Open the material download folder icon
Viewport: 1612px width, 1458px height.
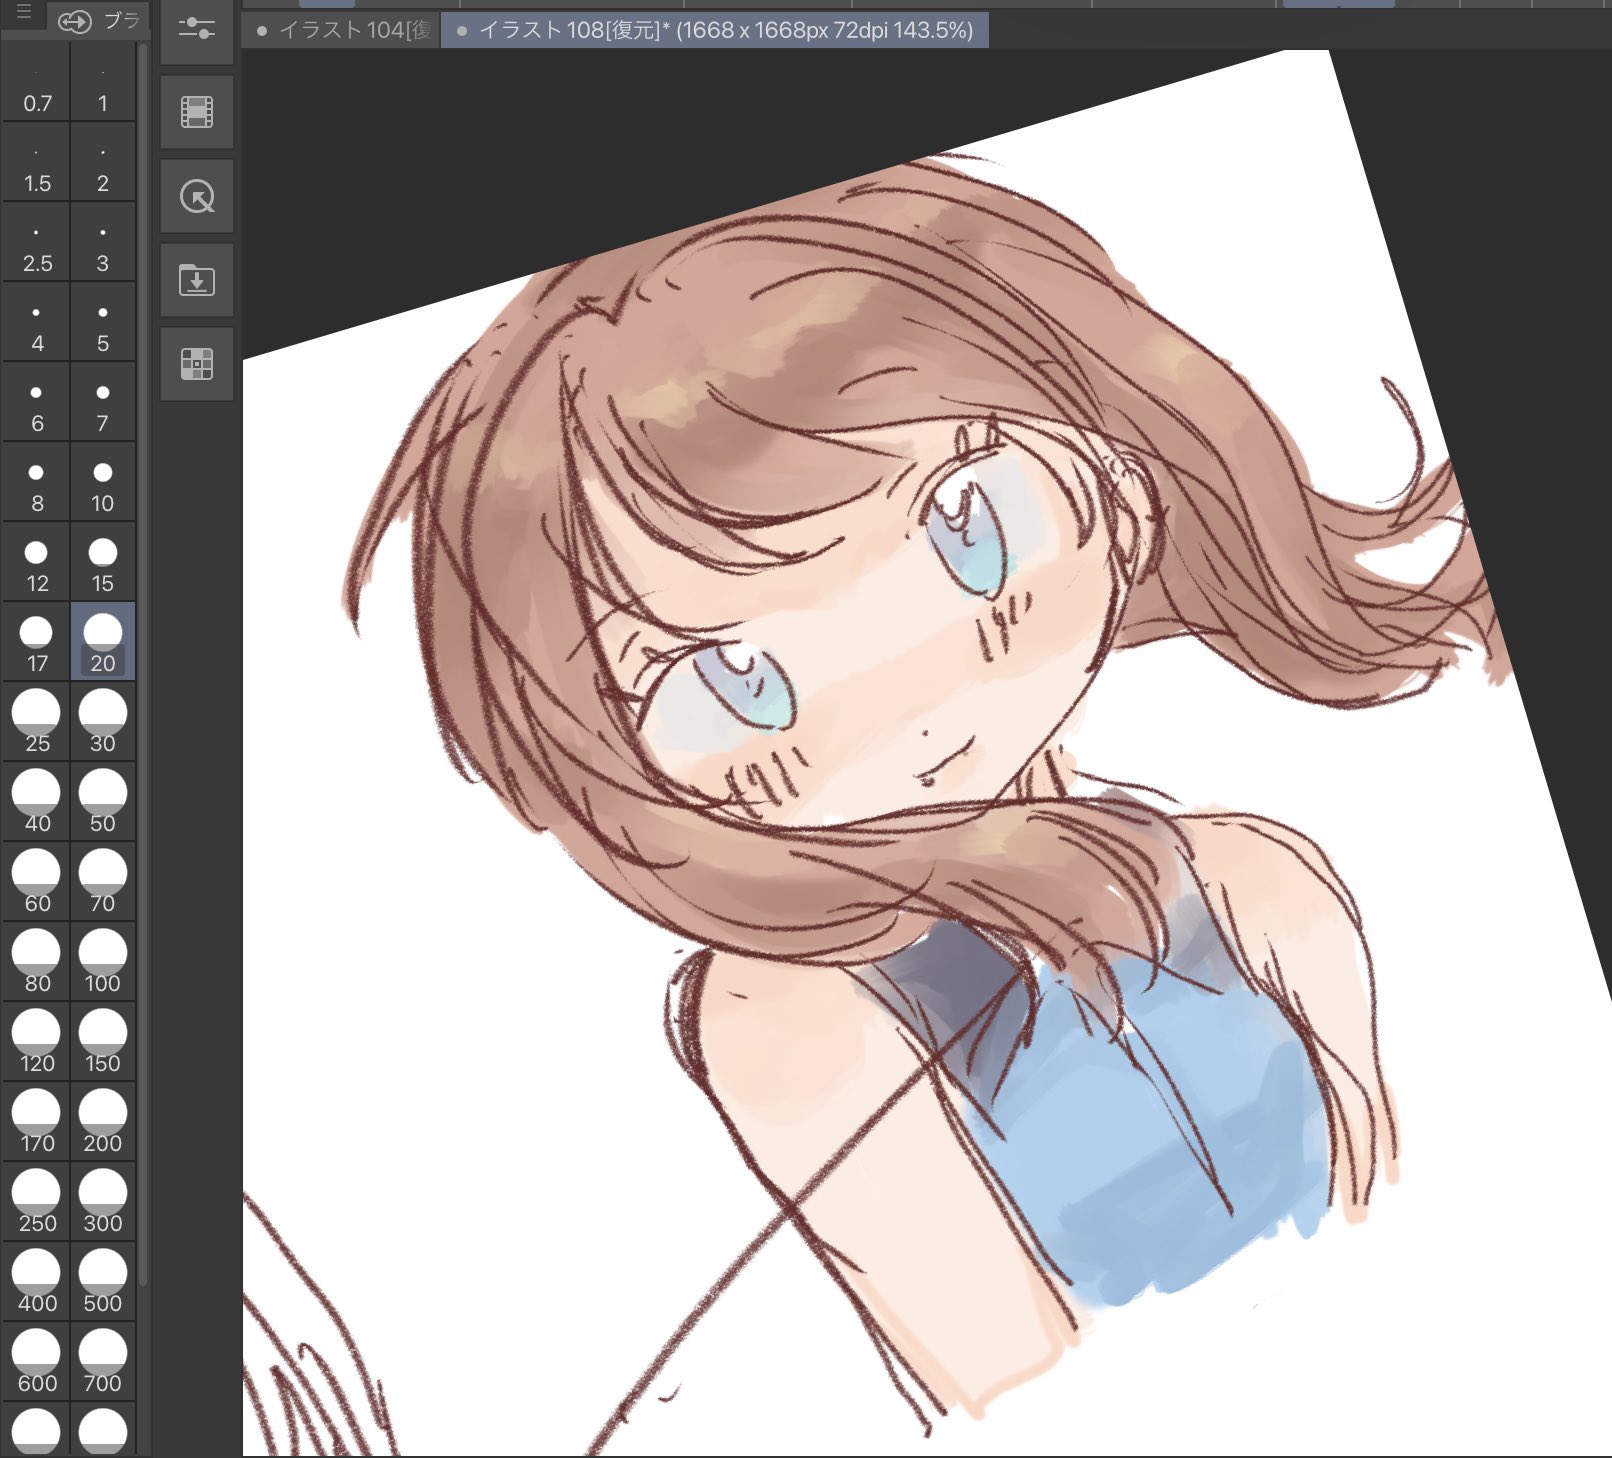[197, 280]
